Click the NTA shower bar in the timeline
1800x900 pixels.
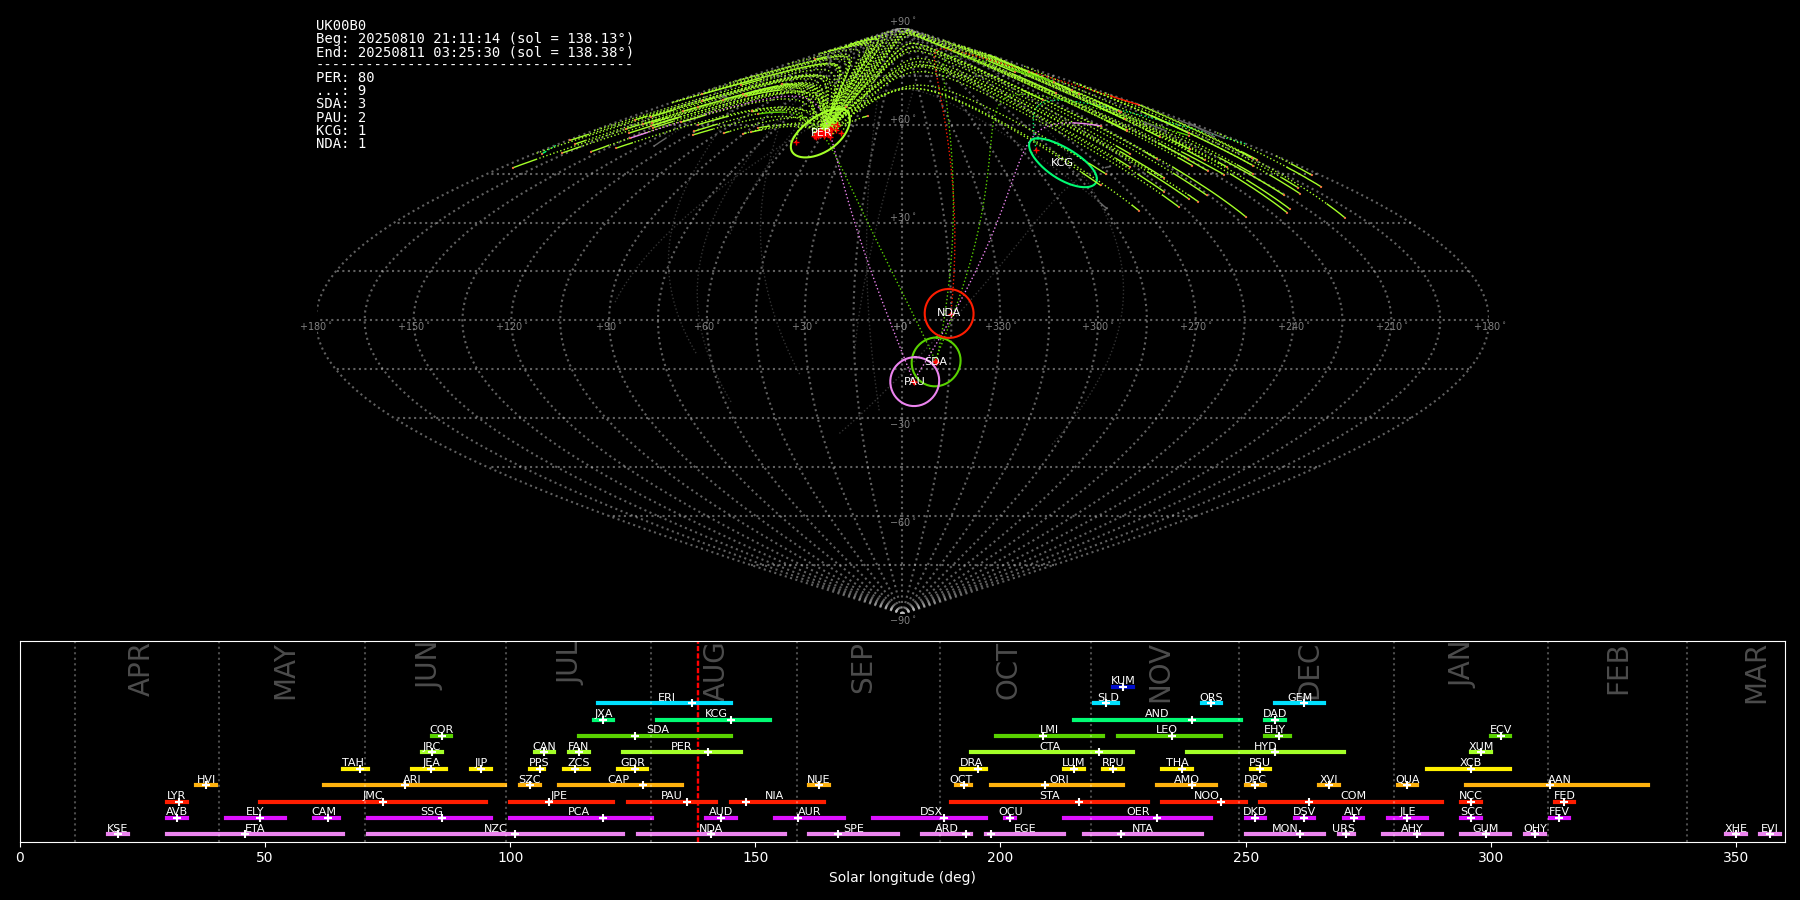[1143, 834]
